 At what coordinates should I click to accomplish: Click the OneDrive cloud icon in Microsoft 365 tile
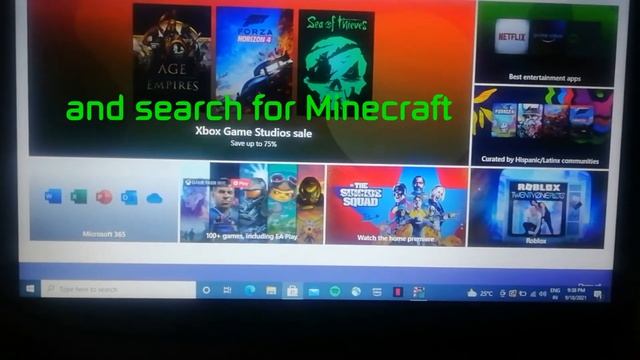tap(154, 199)
